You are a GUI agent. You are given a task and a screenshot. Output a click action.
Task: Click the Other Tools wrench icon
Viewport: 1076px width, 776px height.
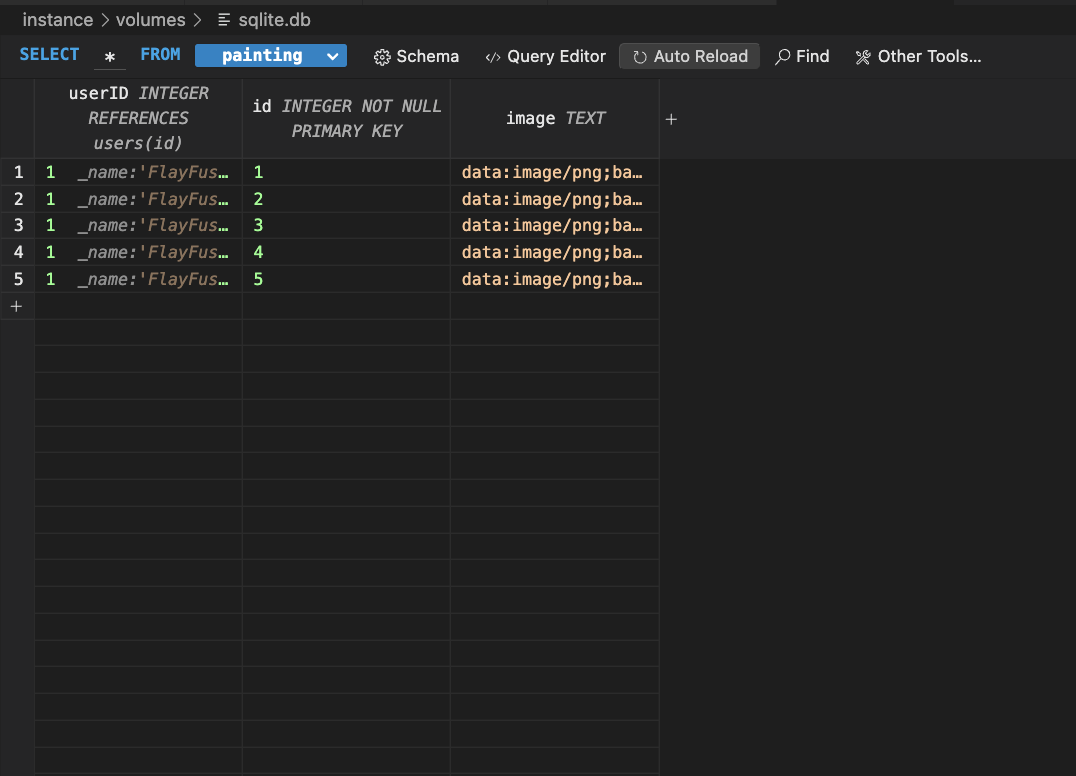(x=863, y=57)
